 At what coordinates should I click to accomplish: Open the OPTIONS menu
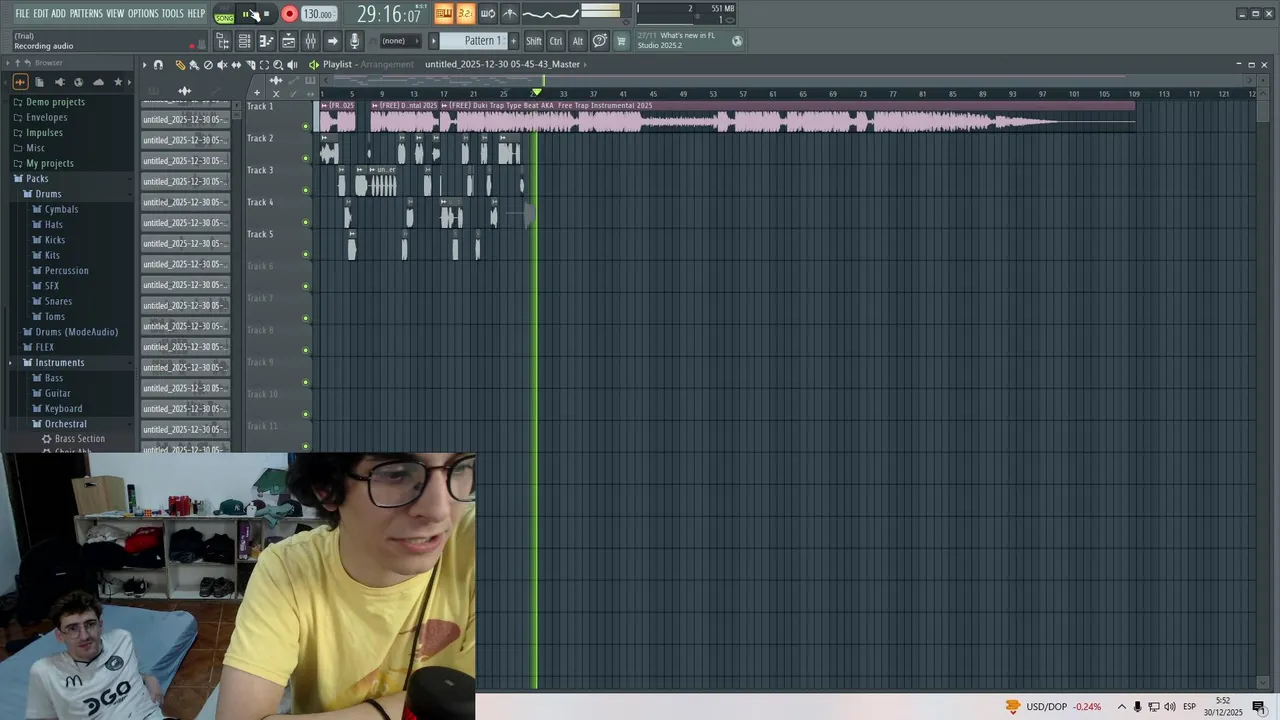pos(143,13)
